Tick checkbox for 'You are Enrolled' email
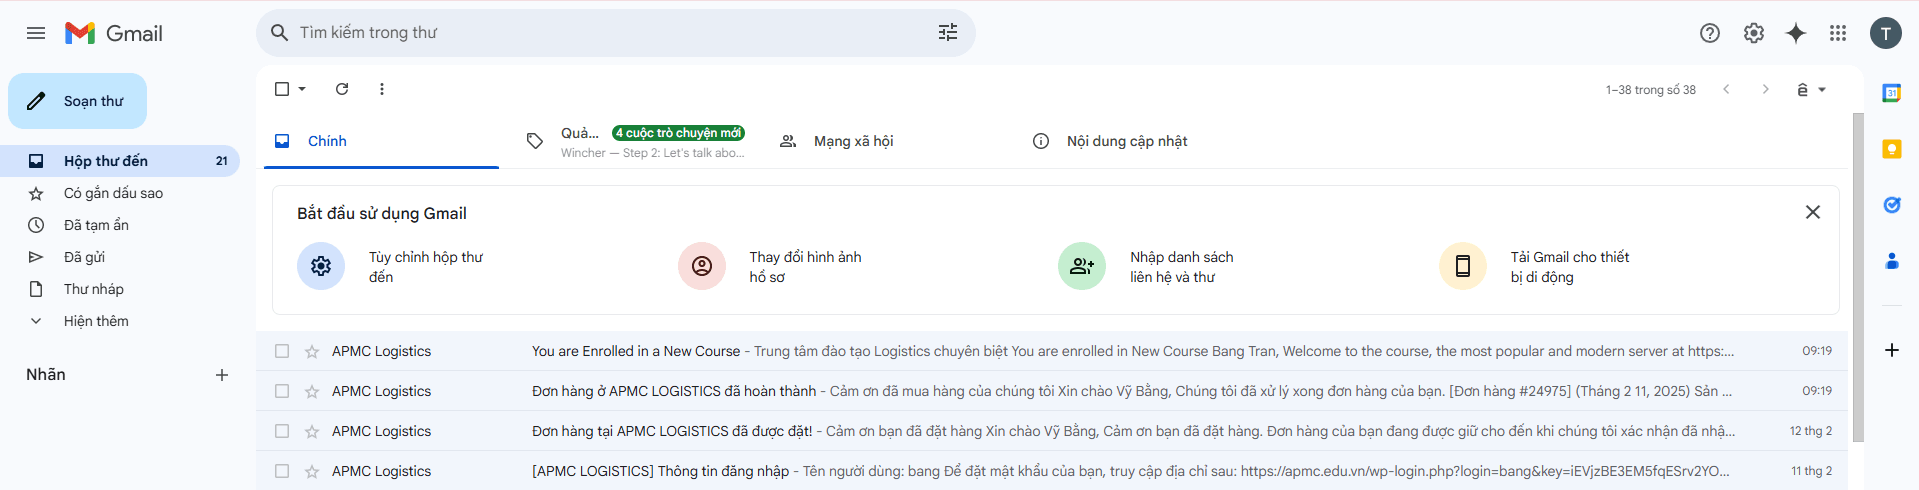Viewport: 1919px width, 490px height. coord(282,351)
